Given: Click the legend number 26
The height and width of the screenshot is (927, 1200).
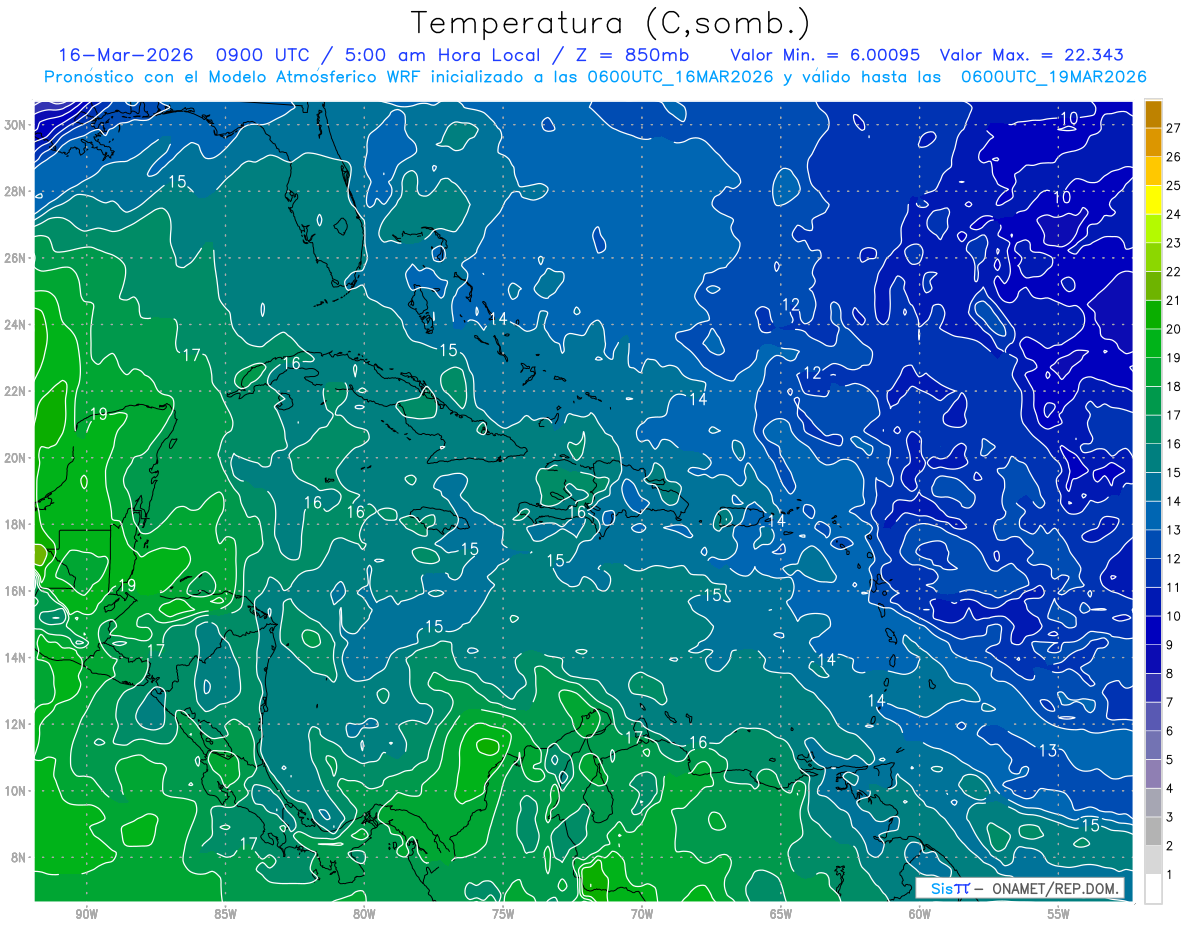Looking at the screenshot, I should [x=1173, y=157].
